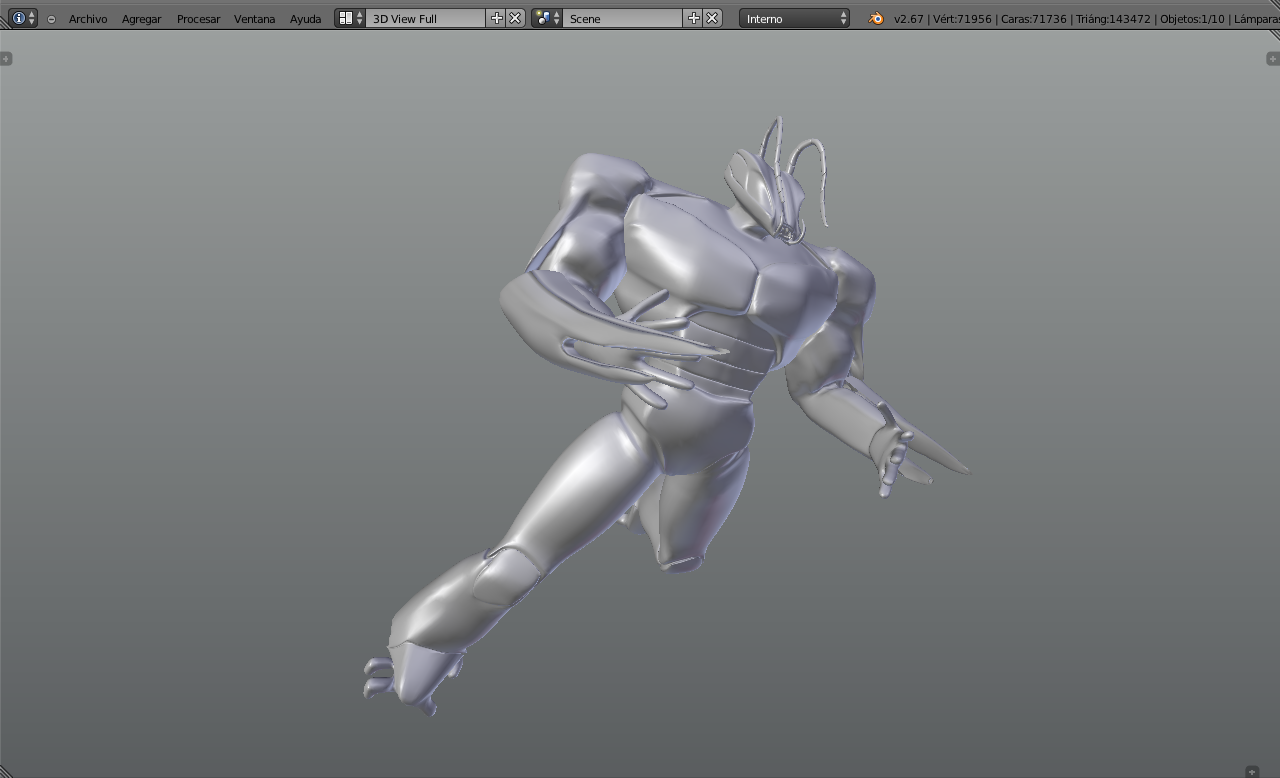Viewport: 1280px width, 778px height.
Task: Click the Blender logo icon
Action: point(876,18)
